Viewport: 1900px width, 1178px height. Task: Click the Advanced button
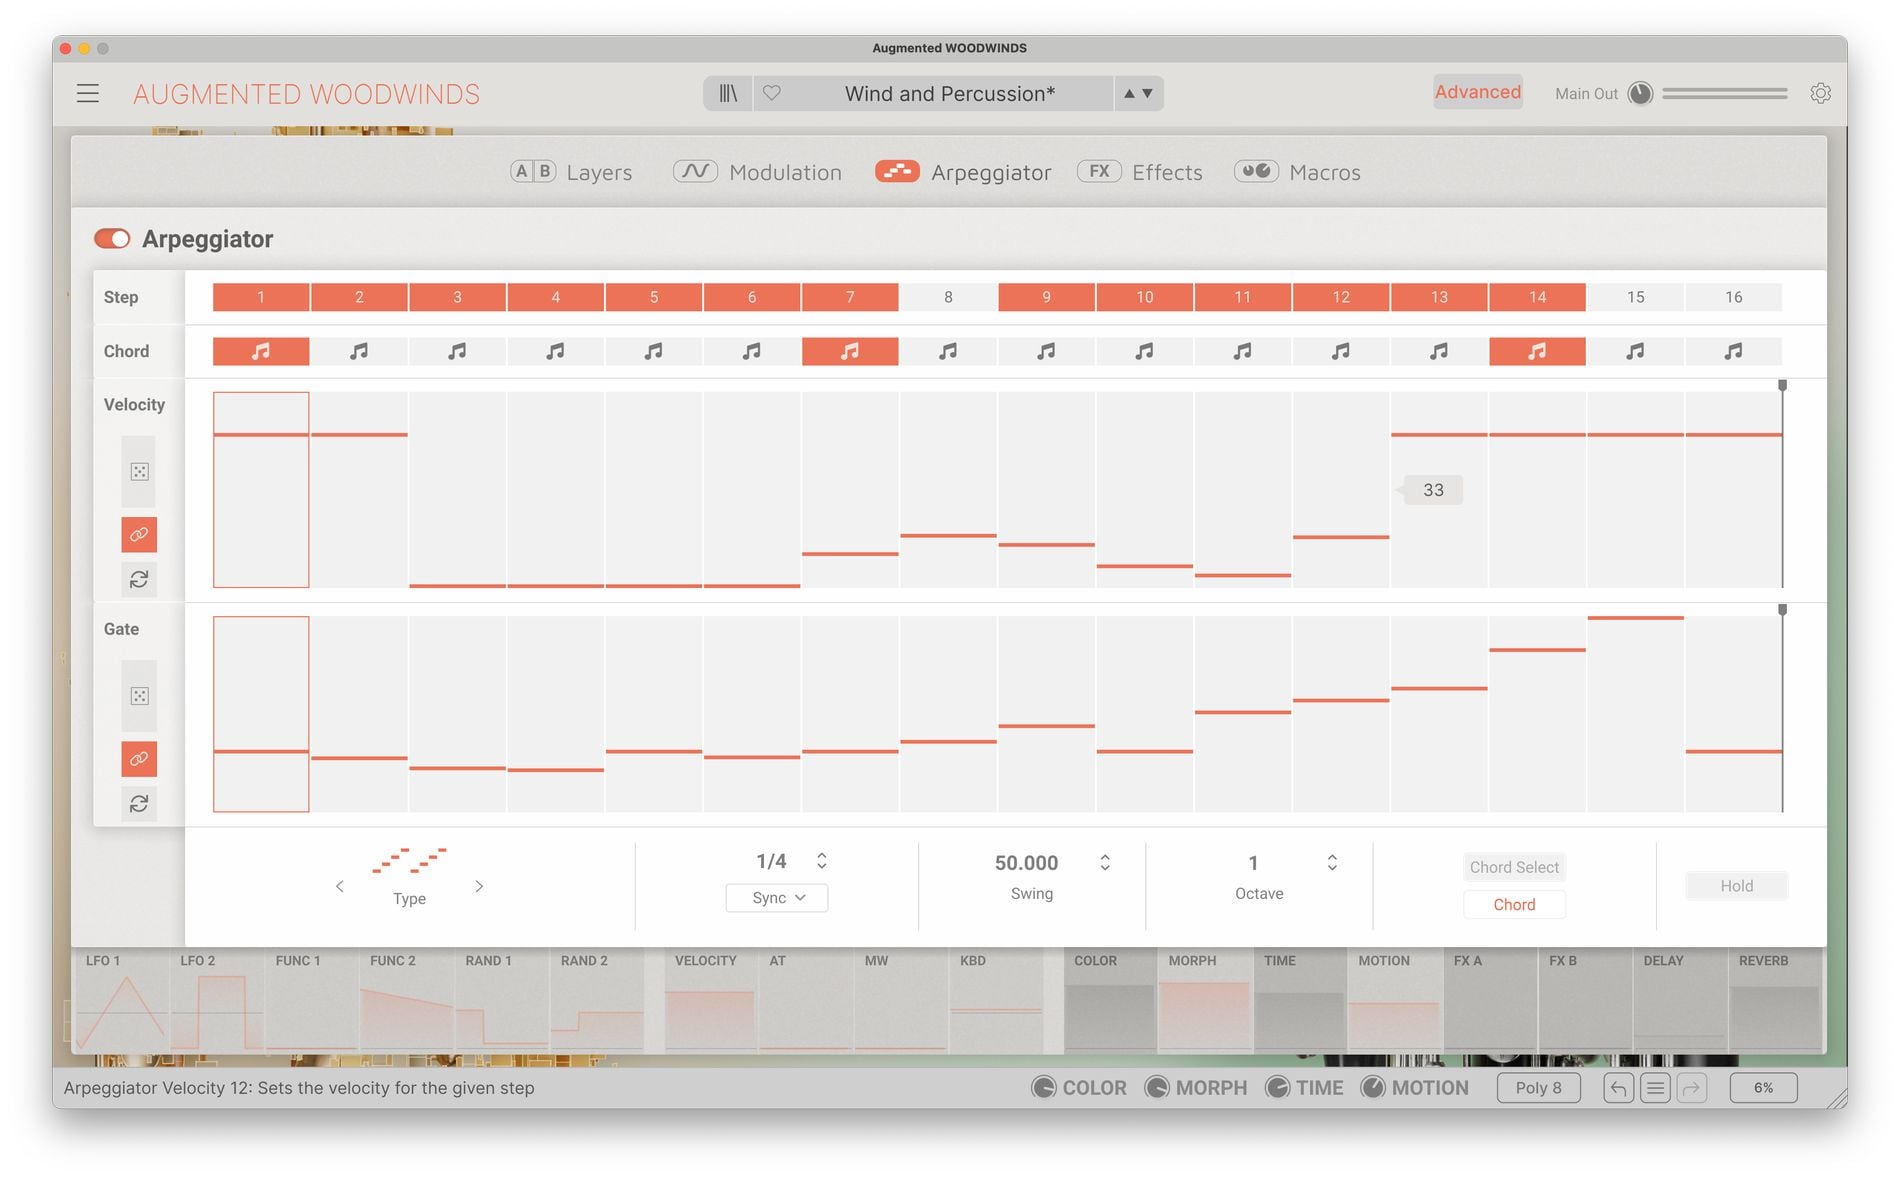pos(1478,92)
